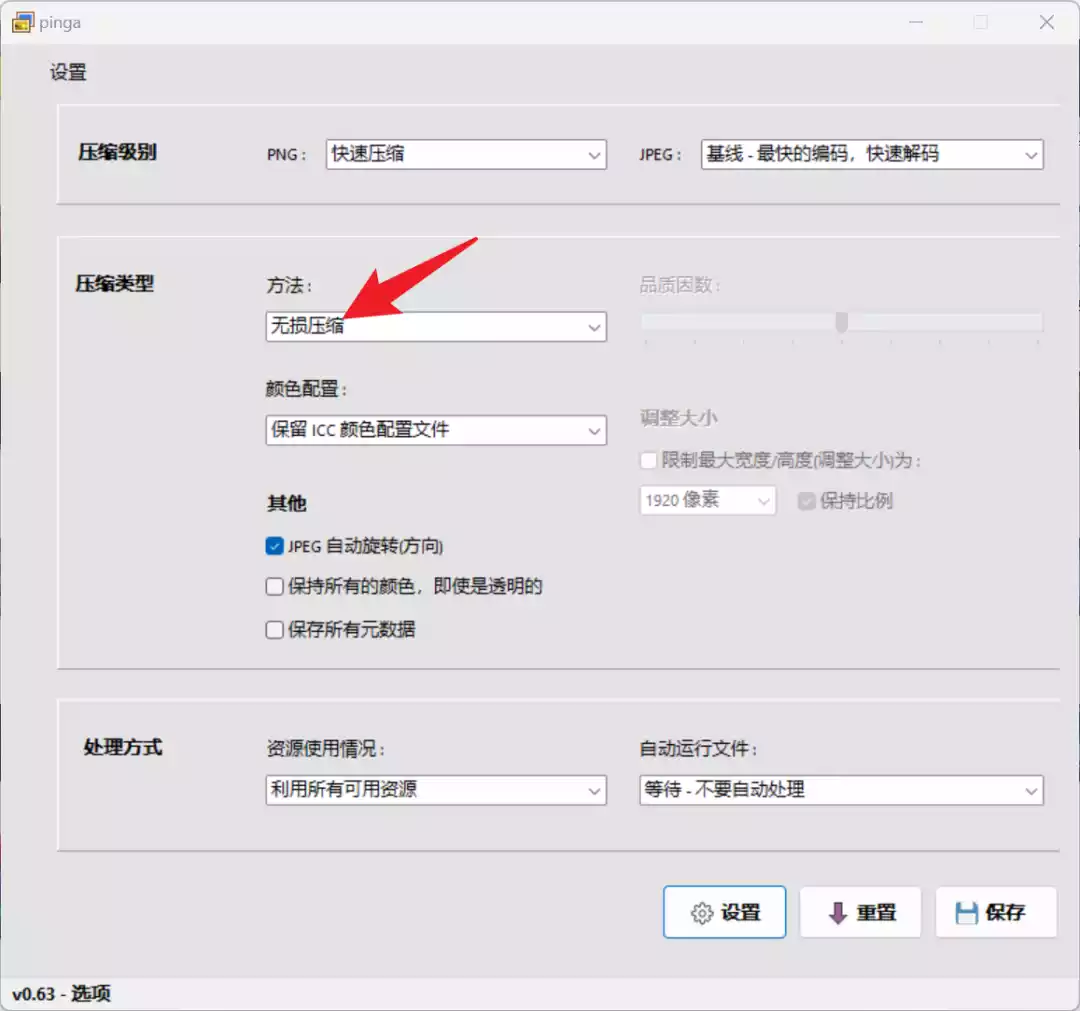
Task: Click the gear icon on 设置 button
Action: tap(702, 913)
